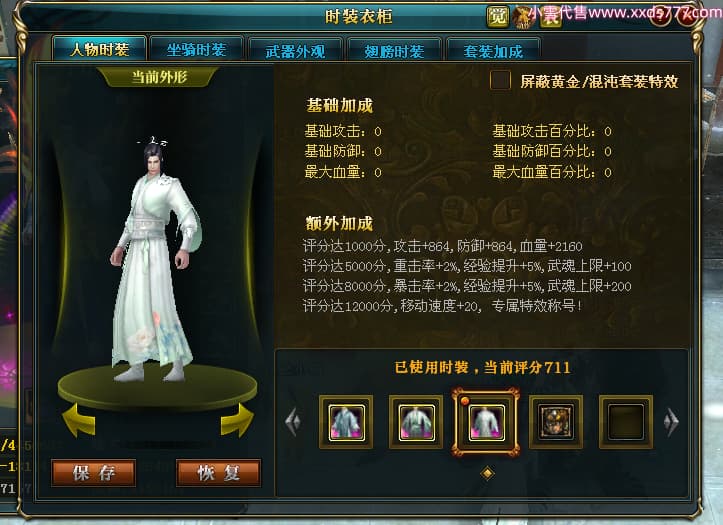Image resolution: width=723 pixels, height=525 pixels.
Task: Click the gold 觉 icon in title bar
Action: (x=498, y=17)
